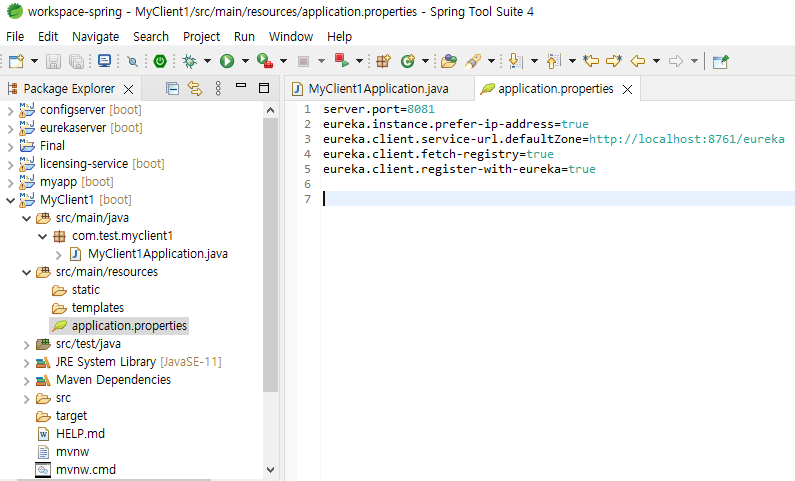Screen dimensions: 795x481
Task: Open the Search menu
Action: tap(151, 36)
